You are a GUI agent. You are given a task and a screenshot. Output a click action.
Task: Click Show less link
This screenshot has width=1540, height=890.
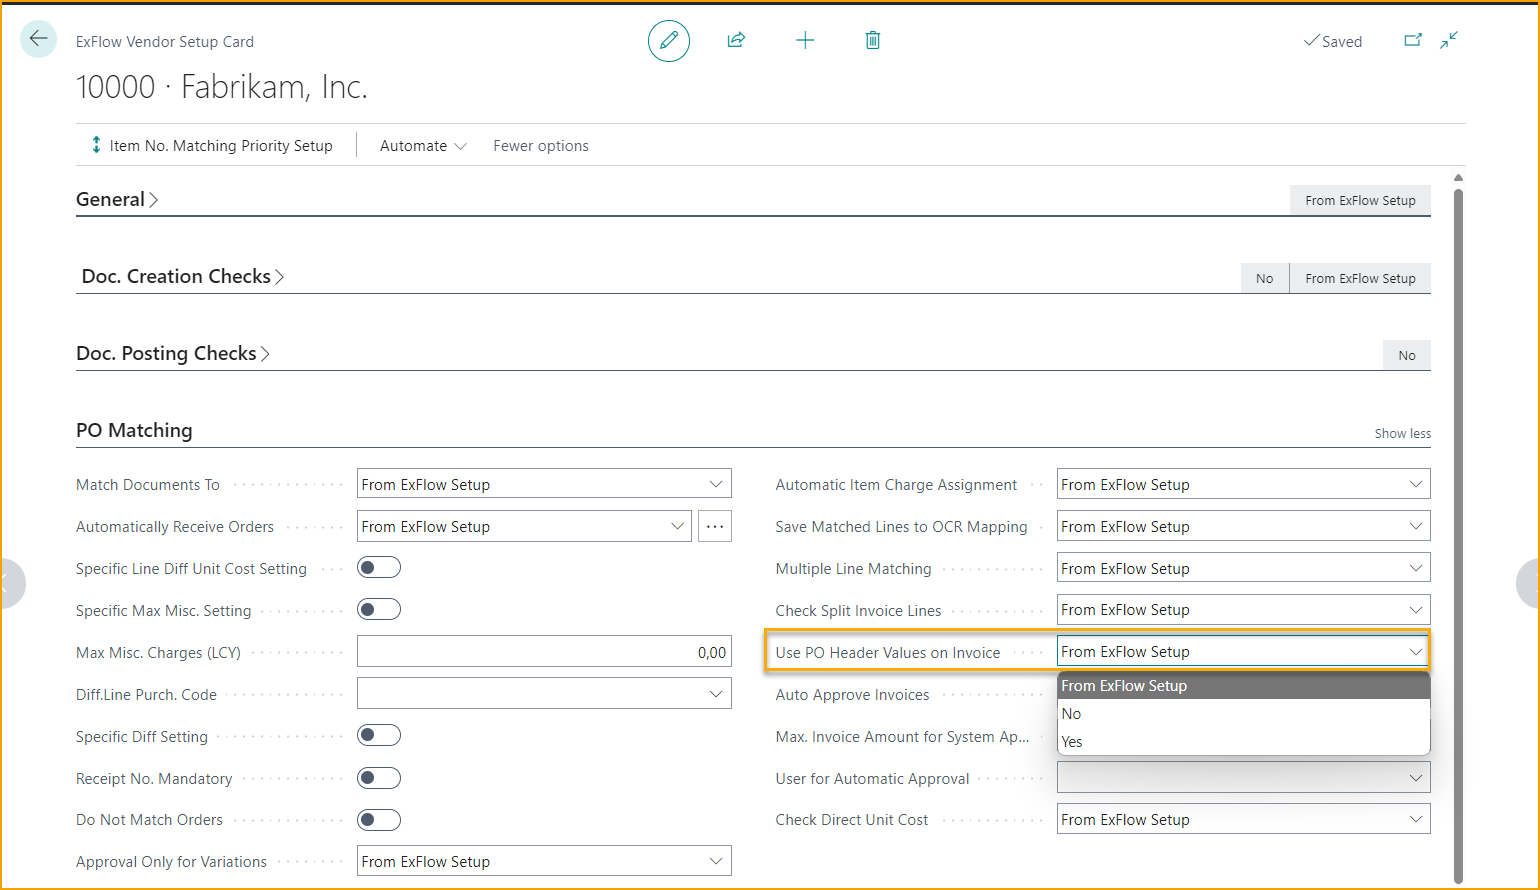point(1402,433)
